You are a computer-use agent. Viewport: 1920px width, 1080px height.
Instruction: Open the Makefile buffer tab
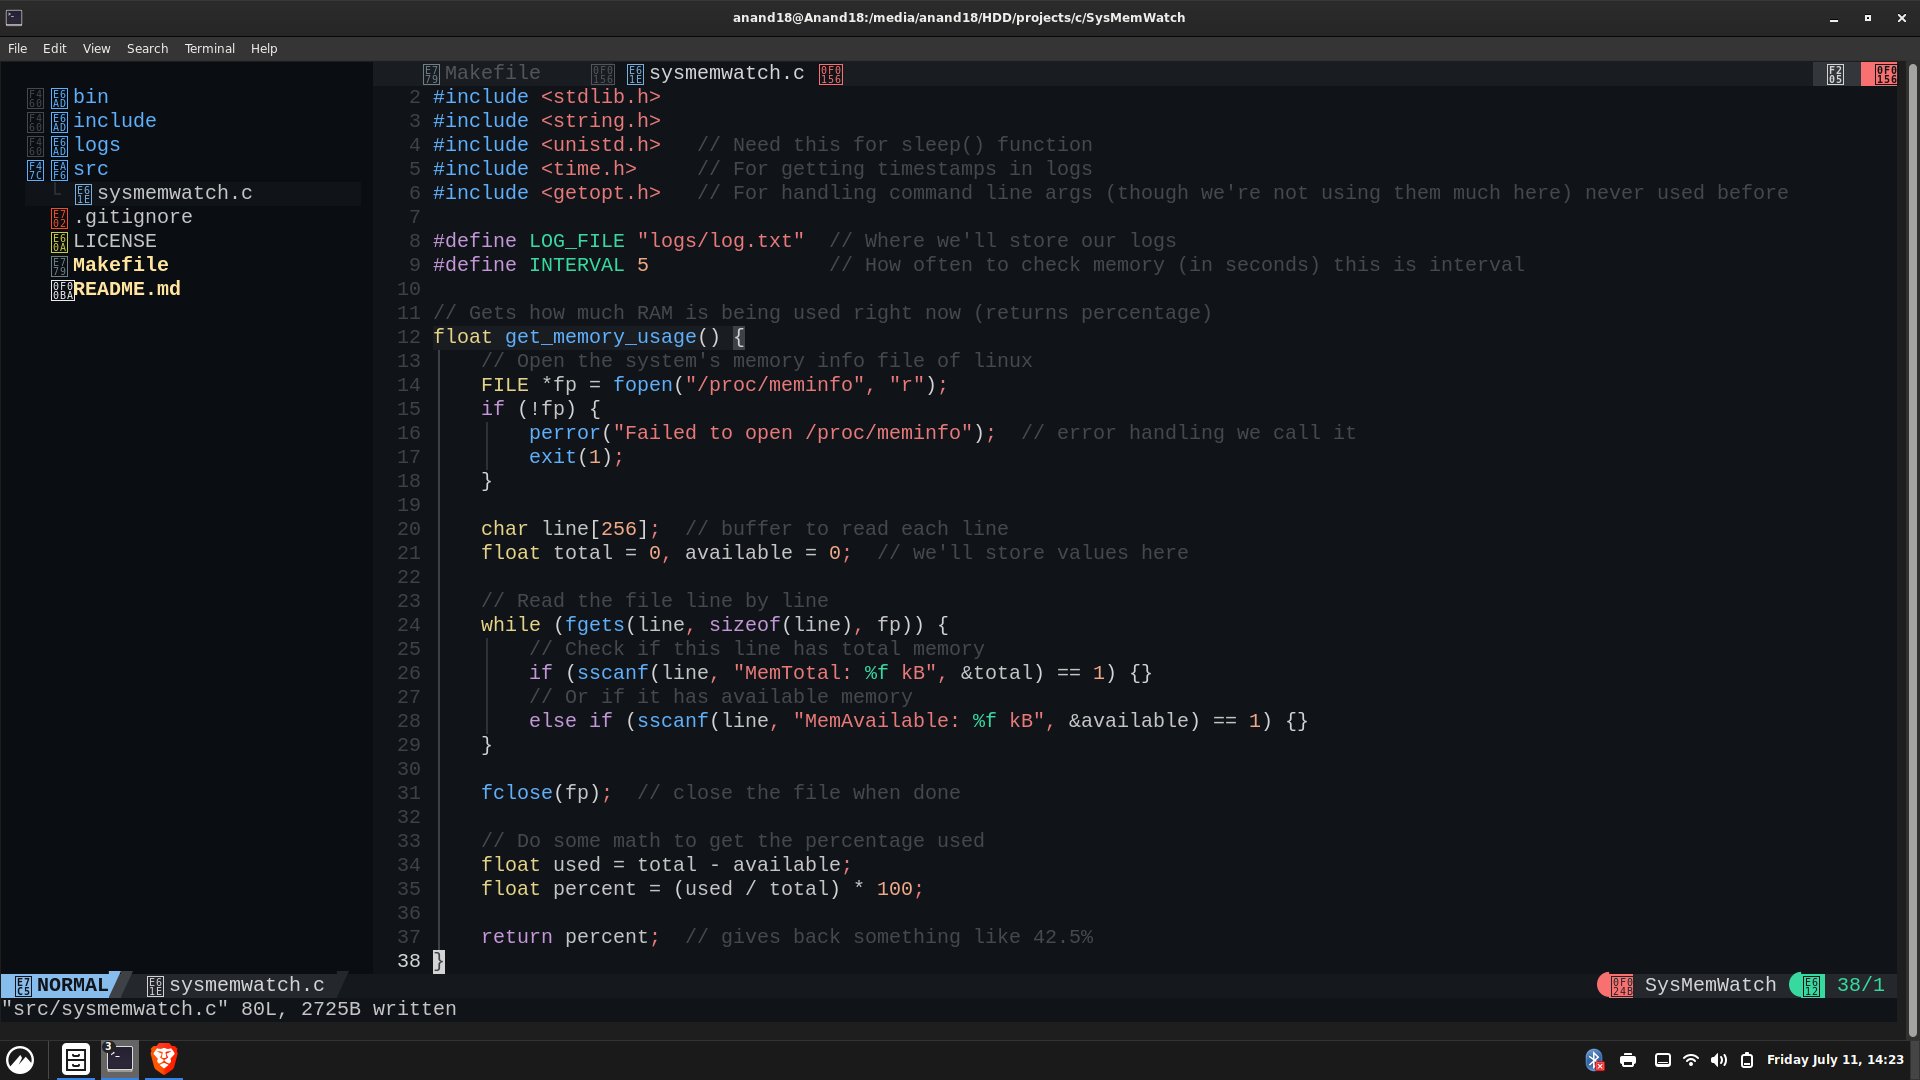pyautogui.click(x=491, y=73)
